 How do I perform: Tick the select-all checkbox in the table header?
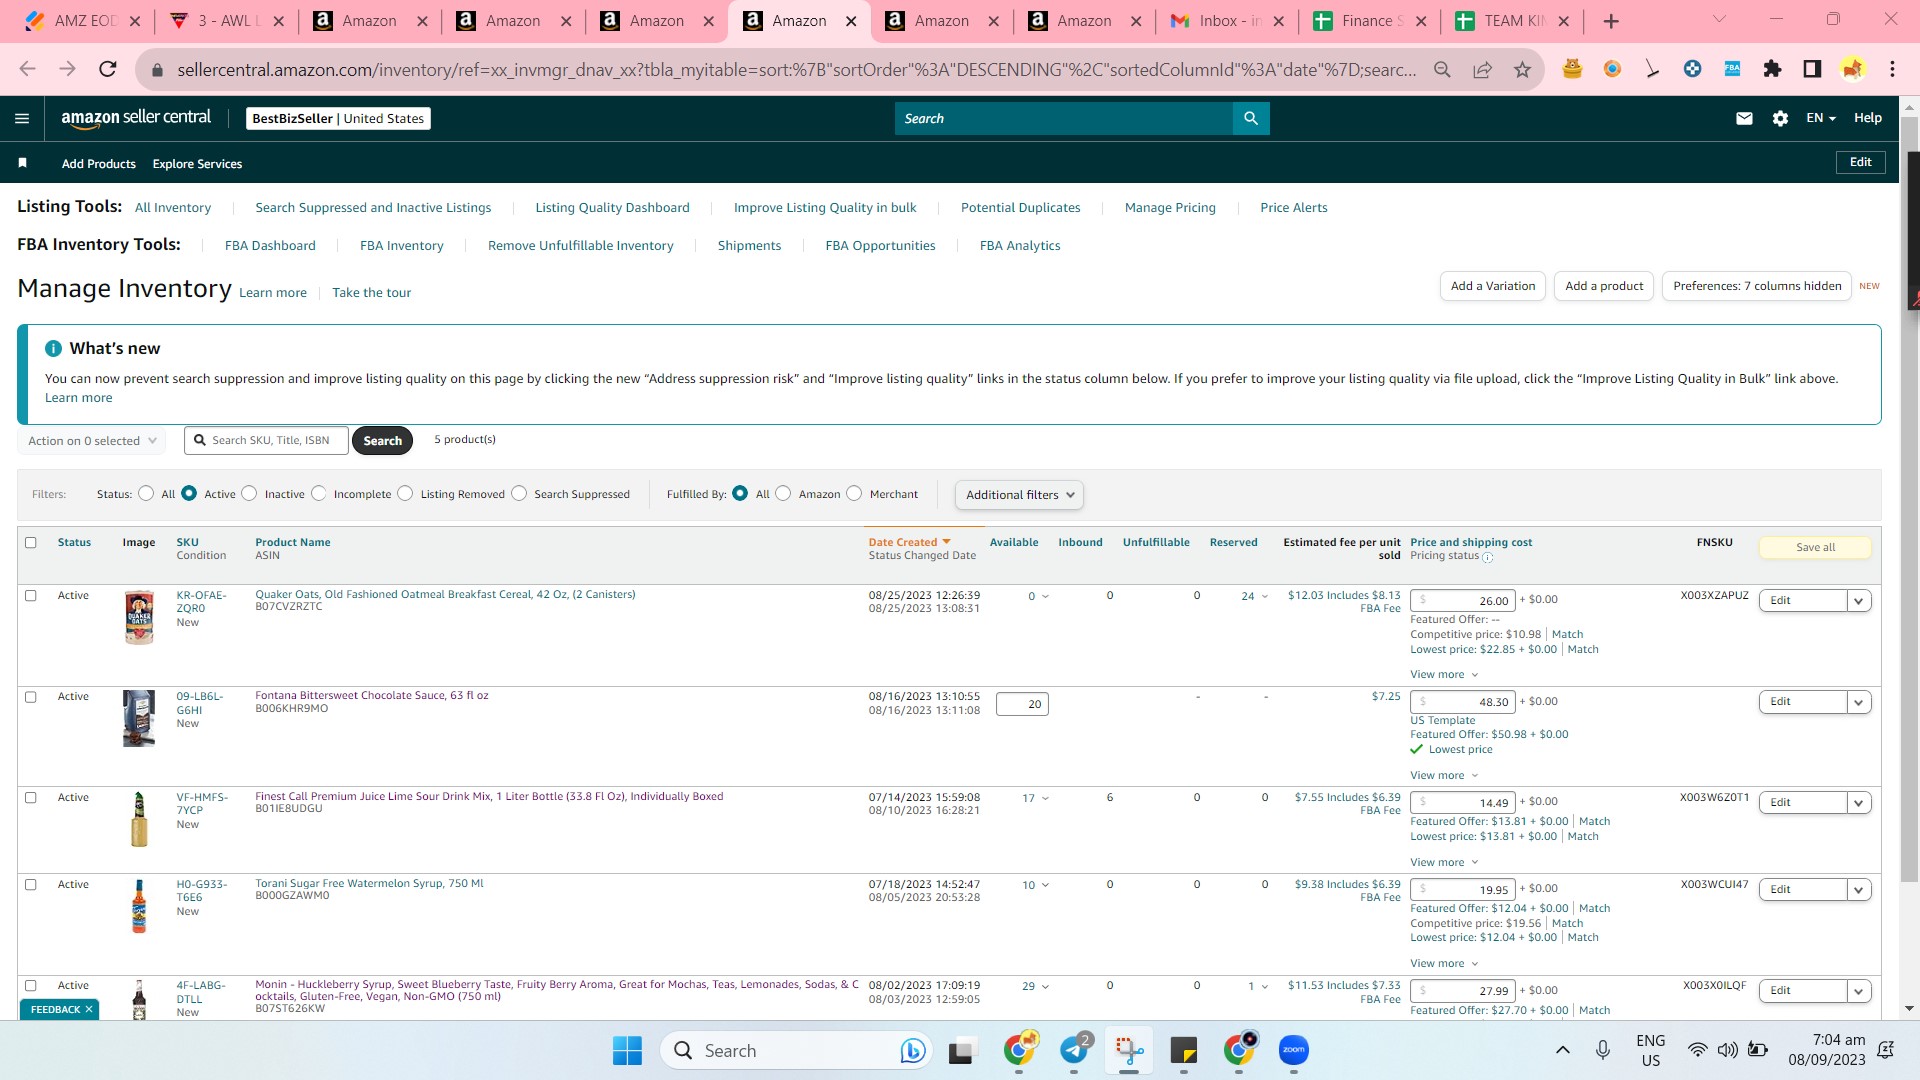click(30, 542)
